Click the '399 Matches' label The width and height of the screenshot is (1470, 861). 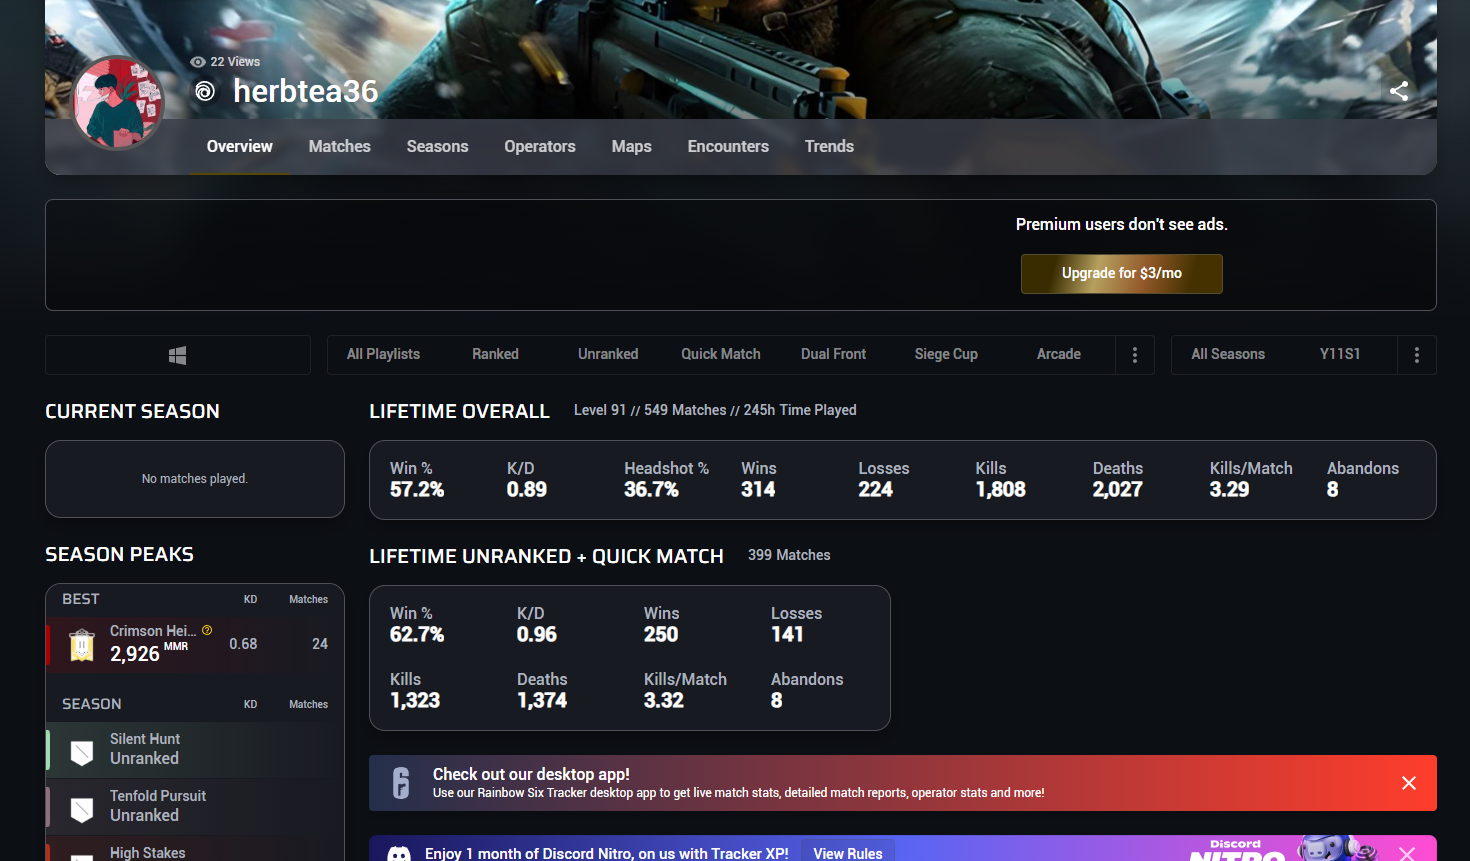point(789,555)
